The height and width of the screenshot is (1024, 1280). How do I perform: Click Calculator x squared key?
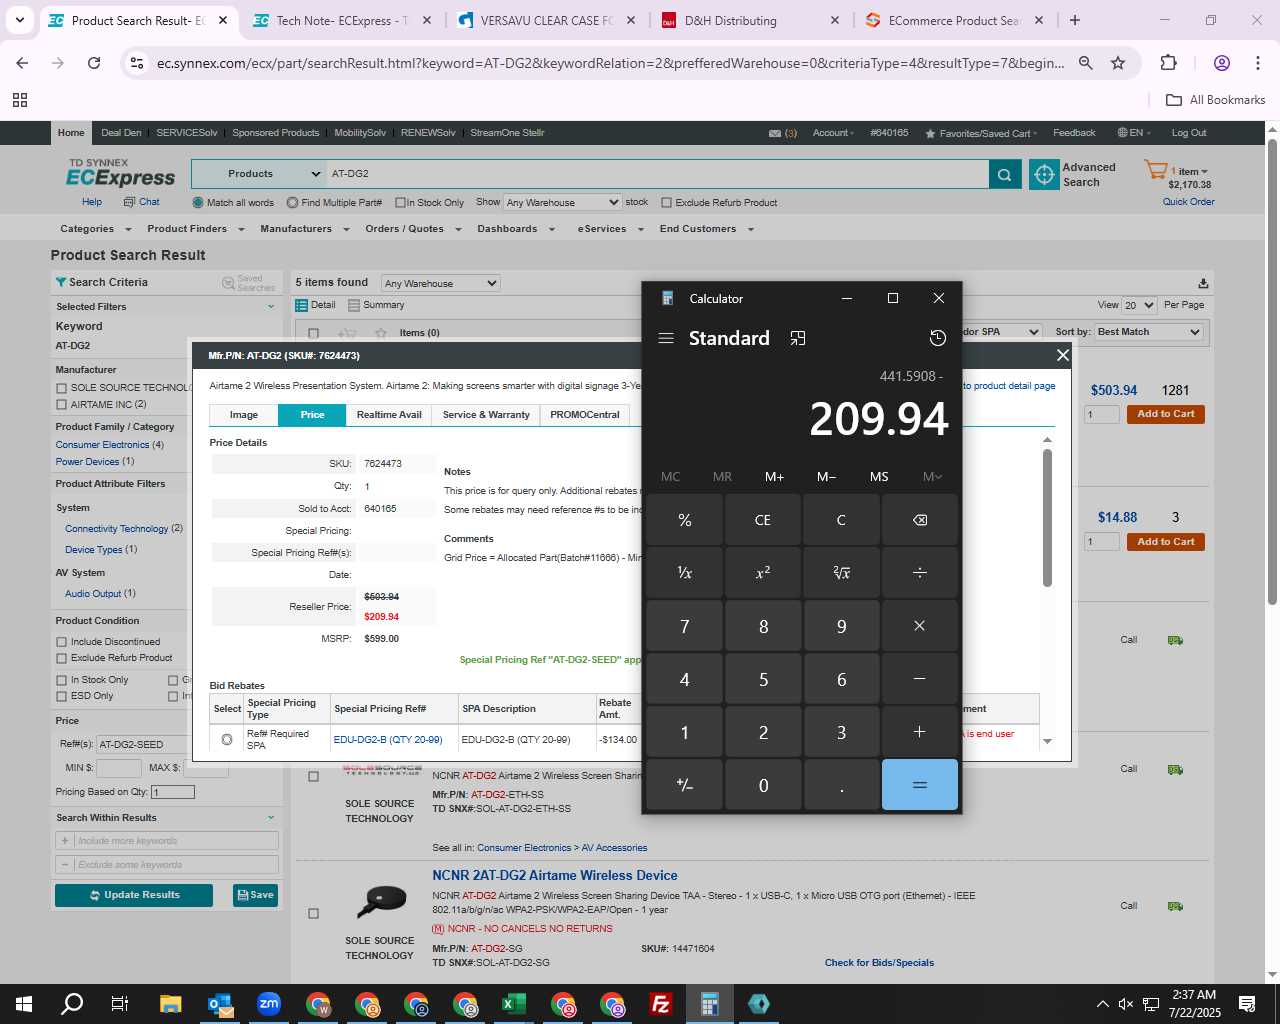tap(763, 573)
